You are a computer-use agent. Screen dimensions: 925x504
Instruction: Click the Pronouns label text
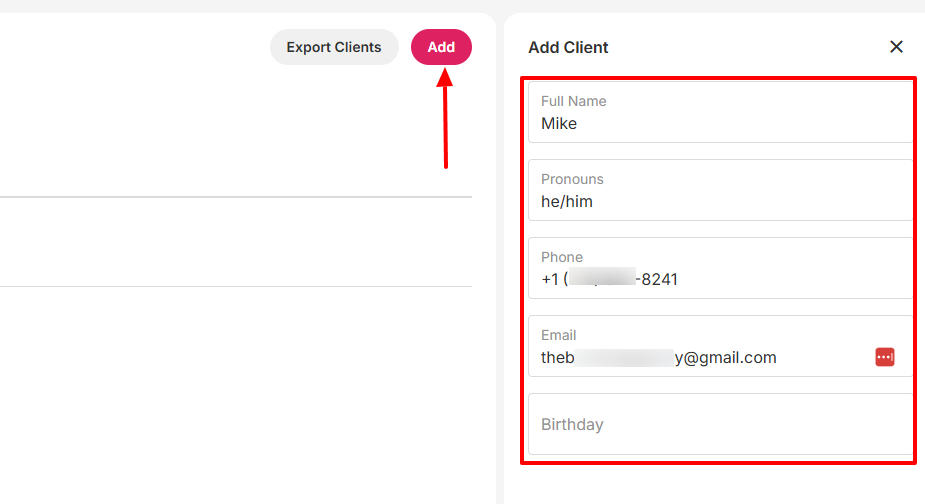point(572,179)
